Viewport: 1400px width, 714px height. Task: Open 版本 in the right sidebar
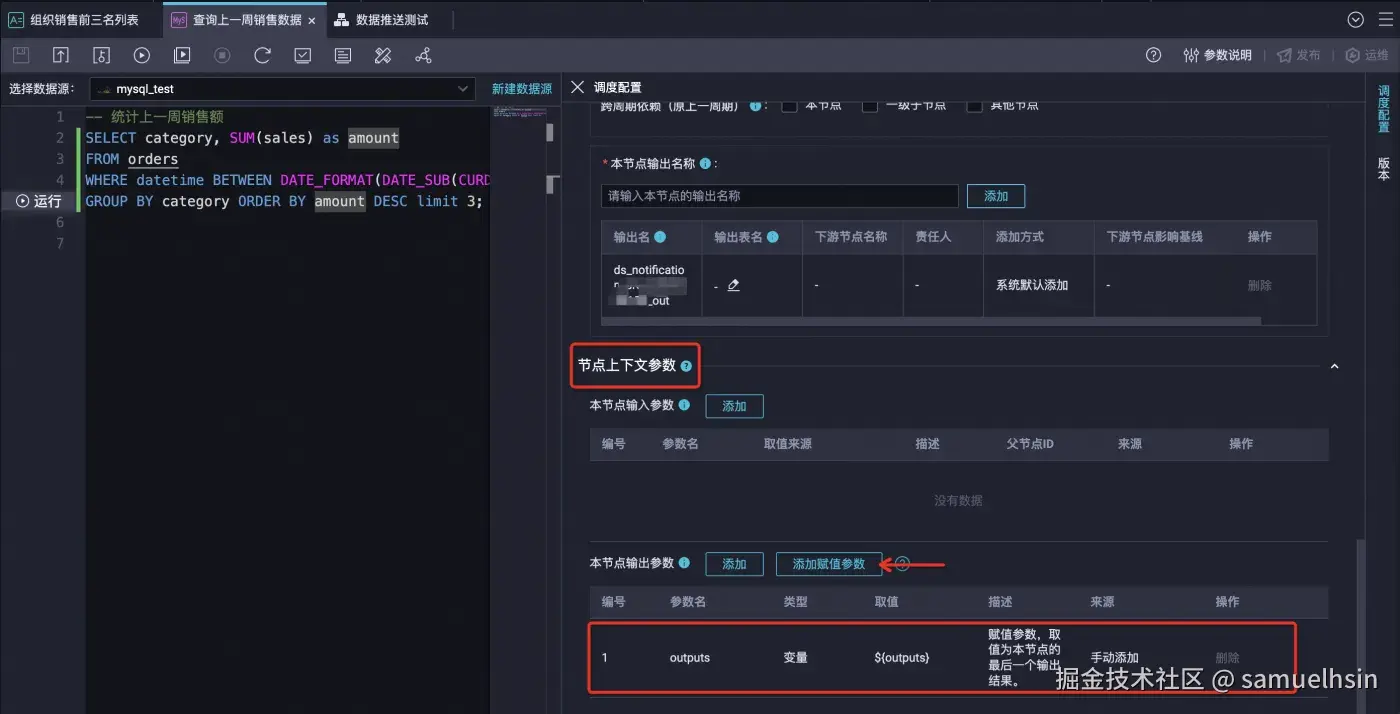[x=1384, y=168]
